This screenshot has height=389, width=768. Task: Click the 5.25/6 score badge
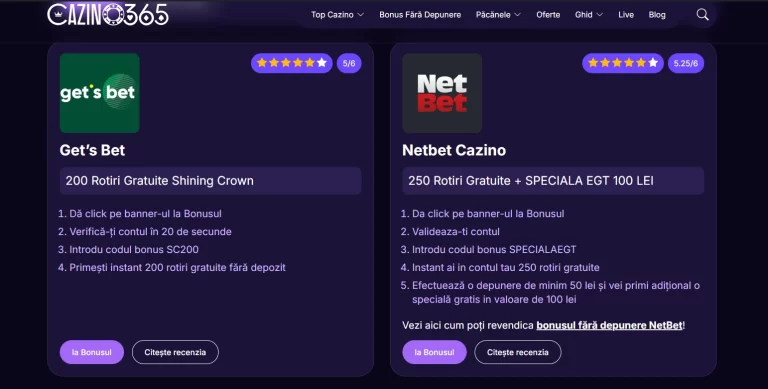tap(686, 63)
